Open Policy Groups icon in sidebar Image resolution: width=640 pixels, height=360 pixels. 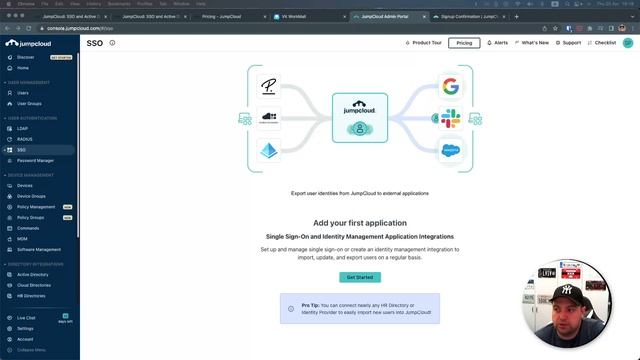10,218
